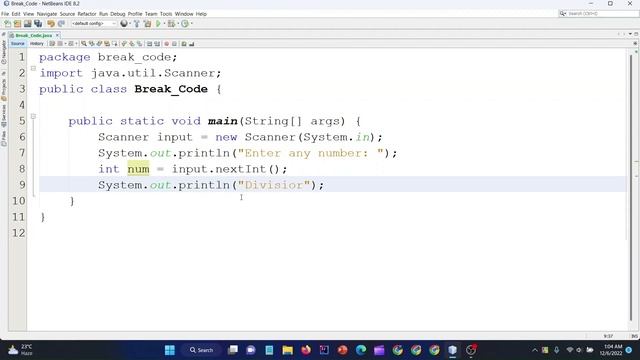Image resolution: width=640 pixels, height=360 pixels.
Task: Open the default config combo box
Action: click(x=94, y=24)
